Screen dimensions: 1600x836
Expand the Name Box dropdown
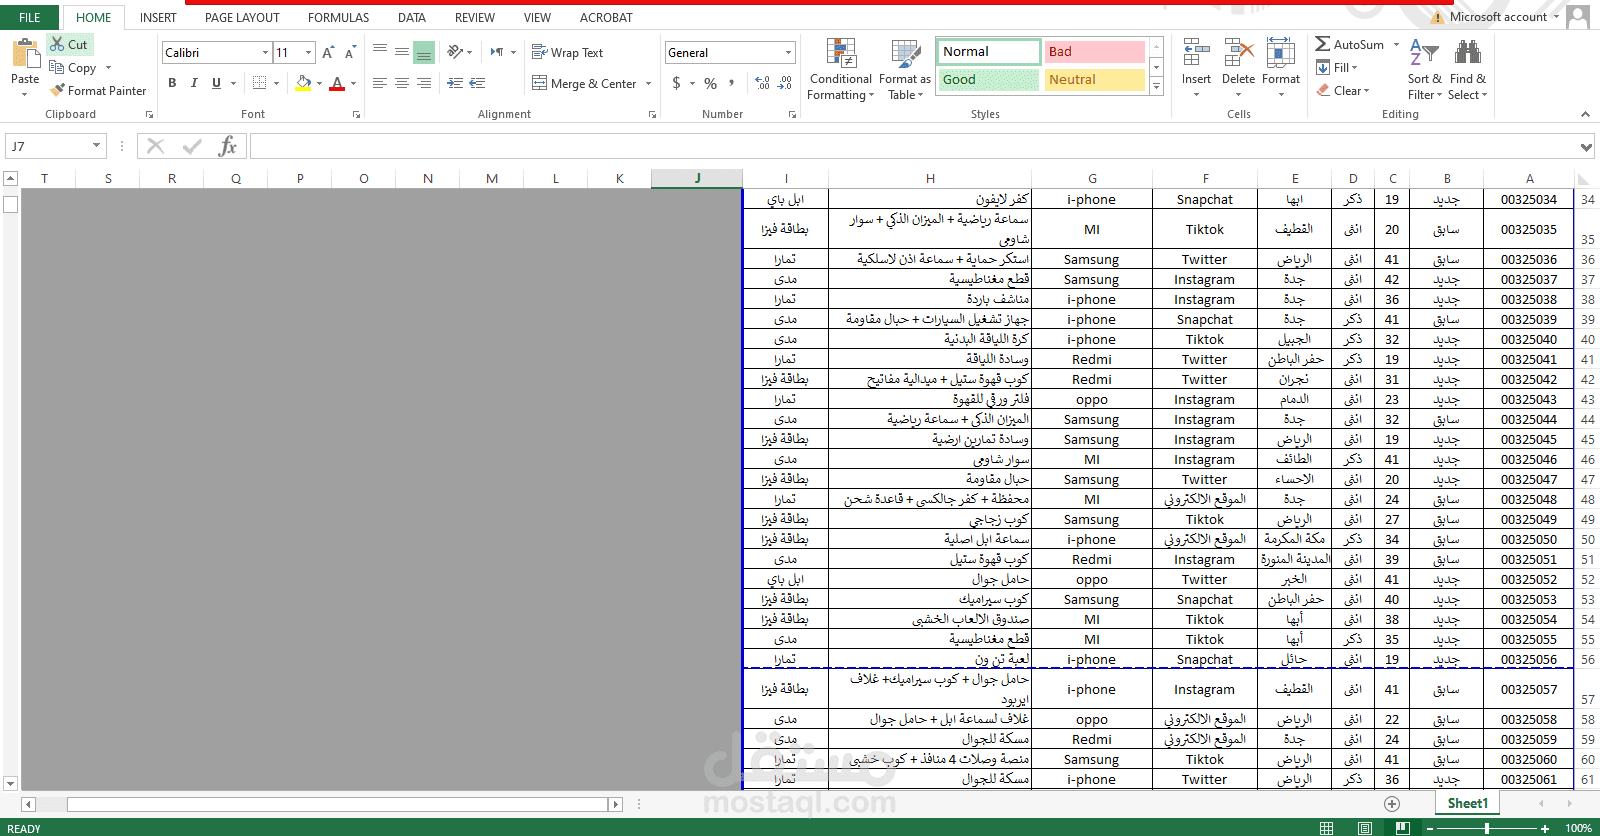click(x=97, y=146)
